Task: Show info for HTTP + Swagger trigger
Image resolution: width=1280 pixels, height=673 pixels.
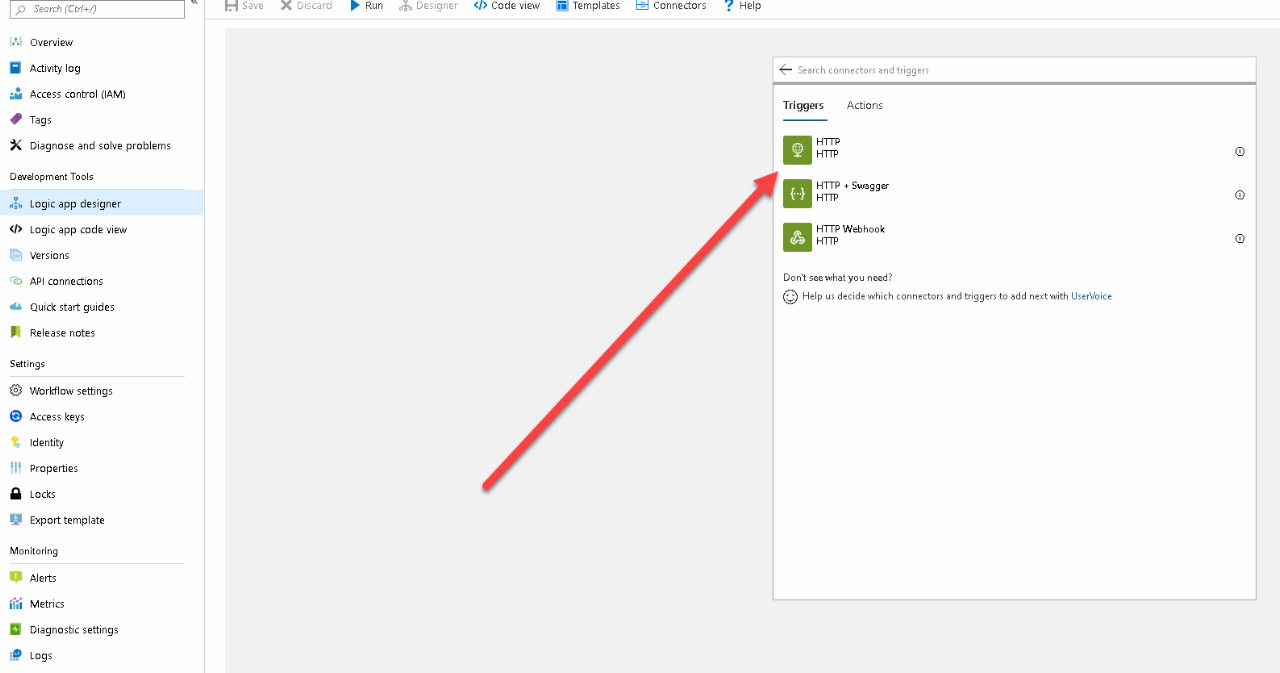Action: 1240,195
